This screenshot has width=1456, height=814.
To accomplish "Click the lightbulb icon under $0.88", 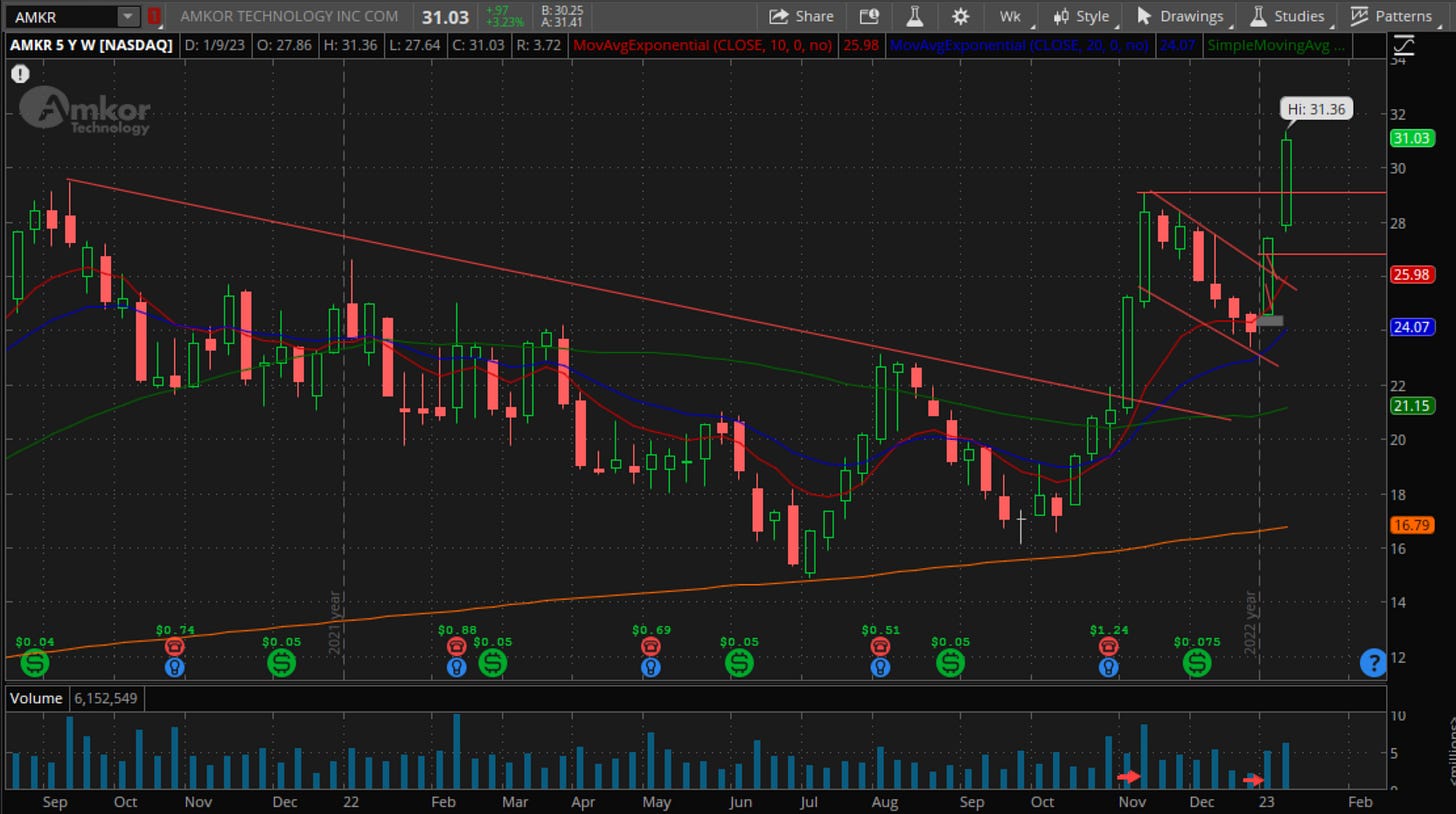I will [456, 667].
